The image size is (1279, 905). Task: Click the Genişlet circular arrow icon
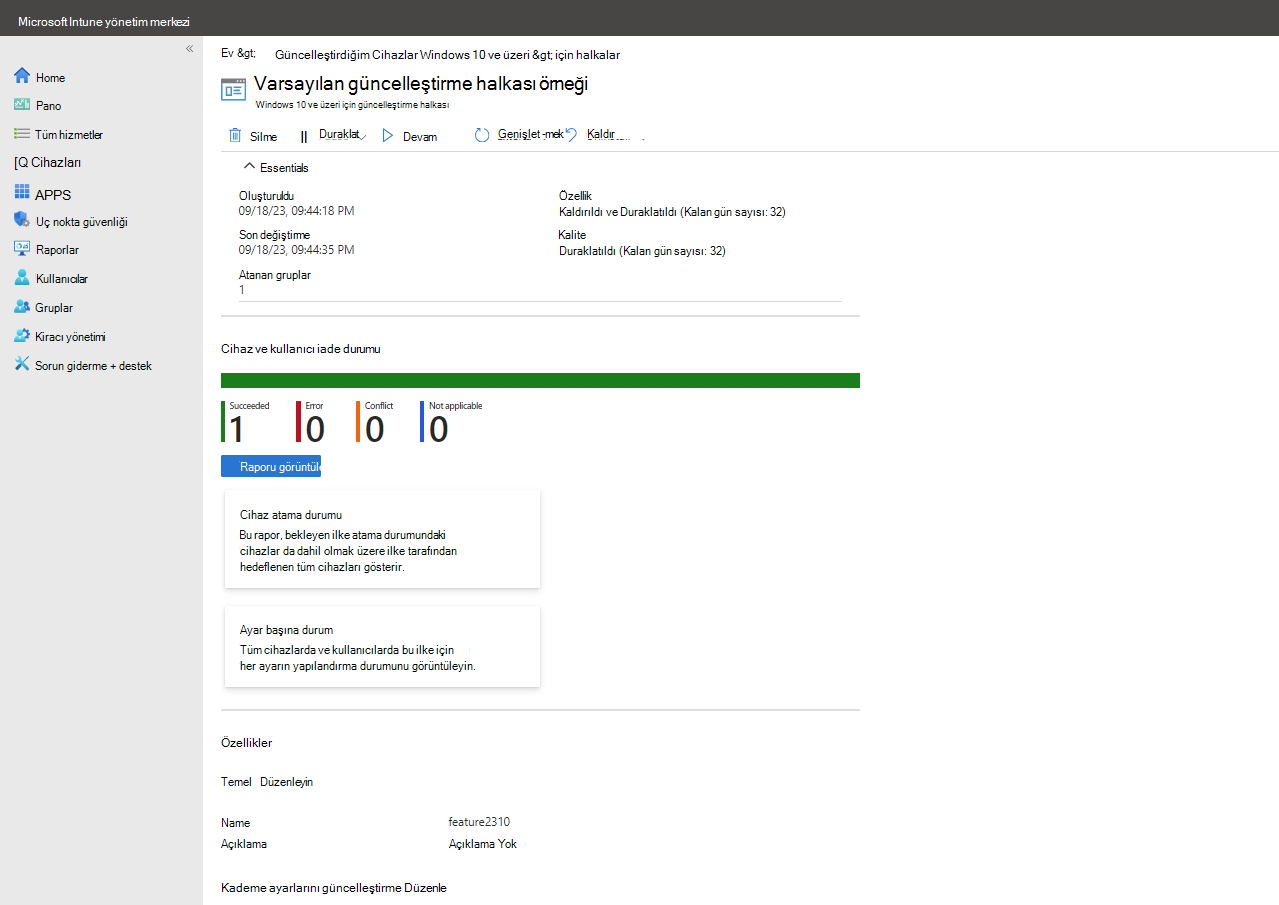pos(482,136)
